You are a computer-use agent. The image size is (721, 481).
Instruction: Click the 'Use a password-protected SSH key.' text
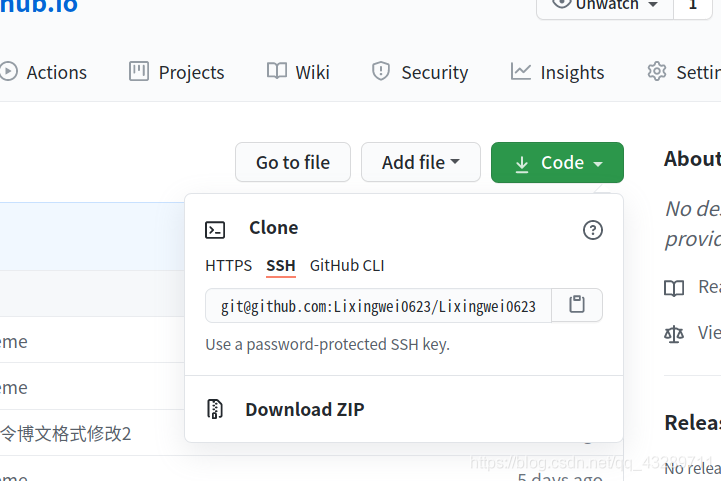coord(327,344)
